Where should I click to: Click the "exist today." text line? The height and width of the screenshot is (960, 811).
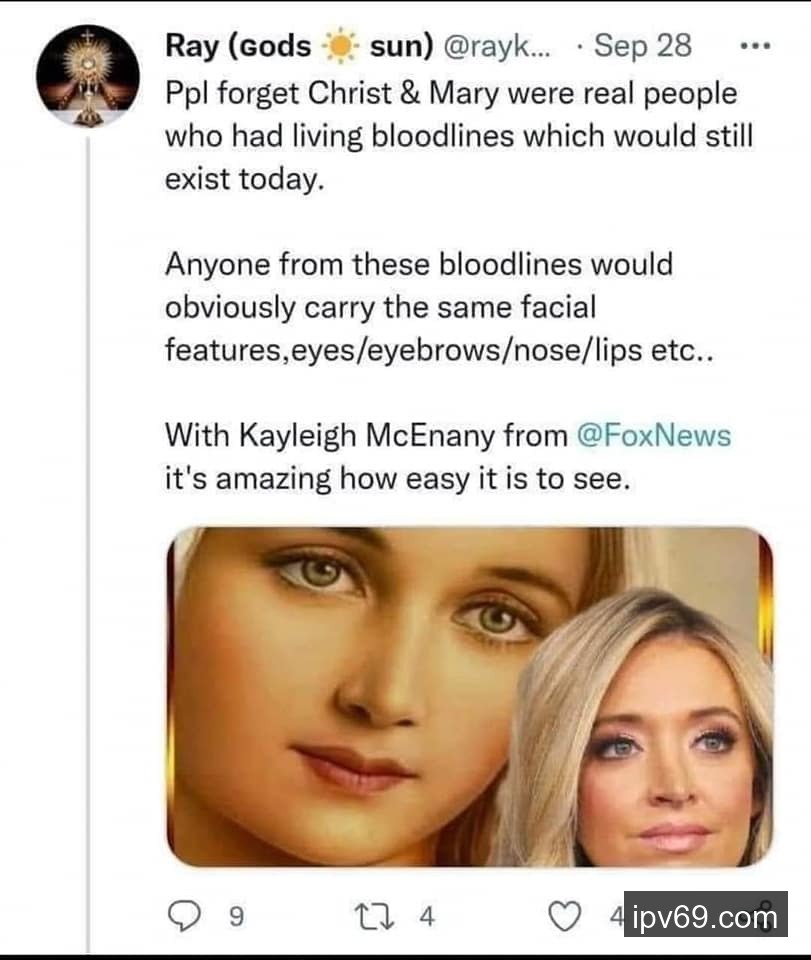245,179
